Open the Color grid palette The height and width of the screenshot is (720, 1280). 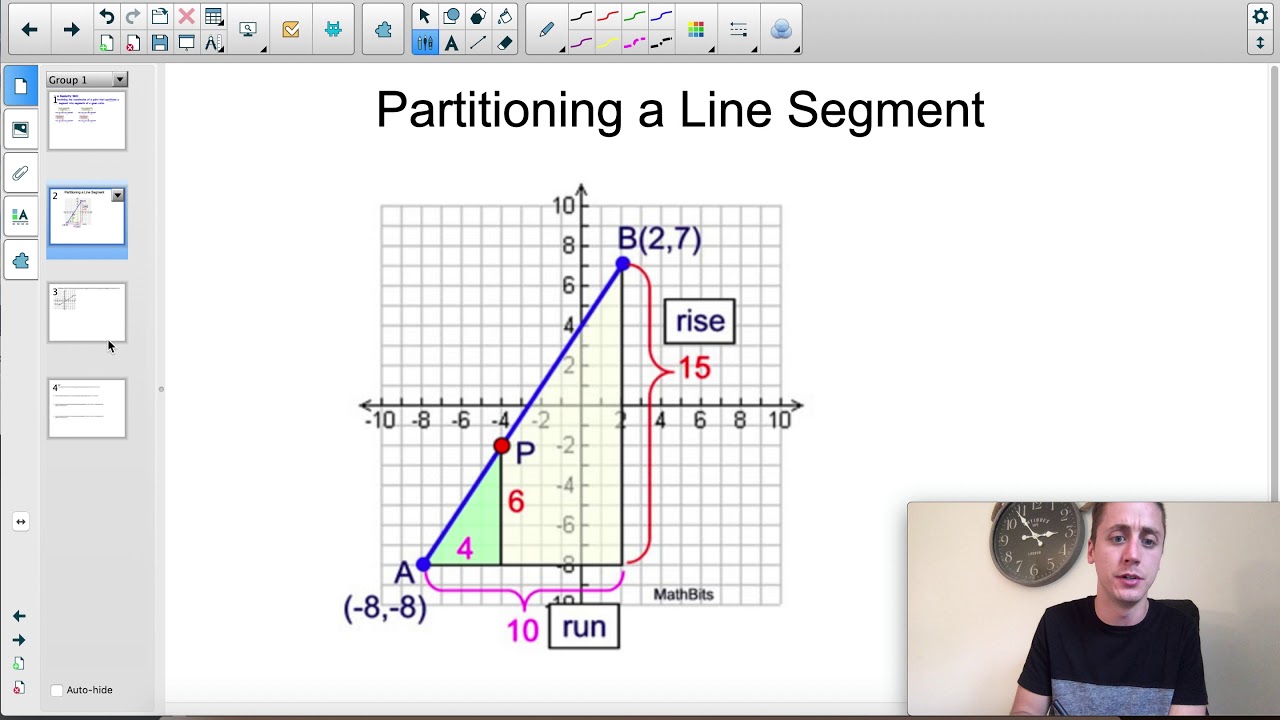(696, 30)
